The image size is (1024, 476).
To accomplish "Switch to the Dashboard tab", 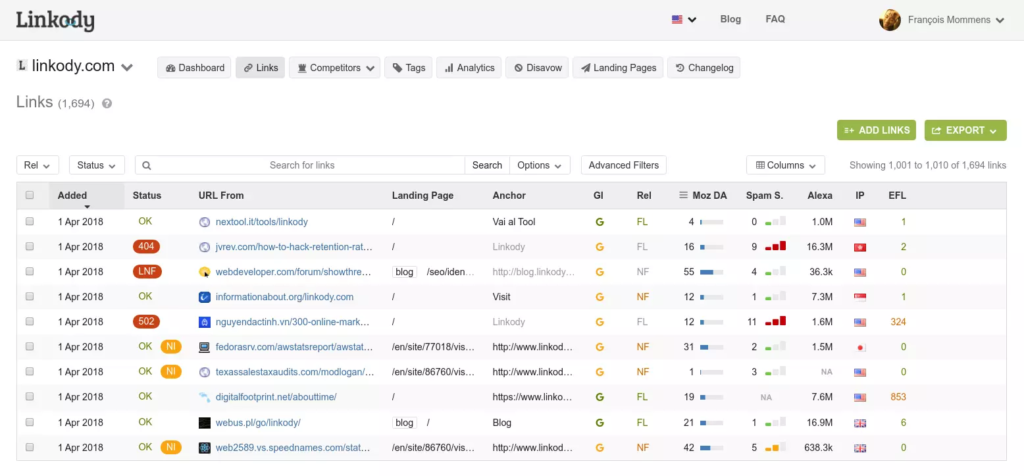I will click(195, 68).
